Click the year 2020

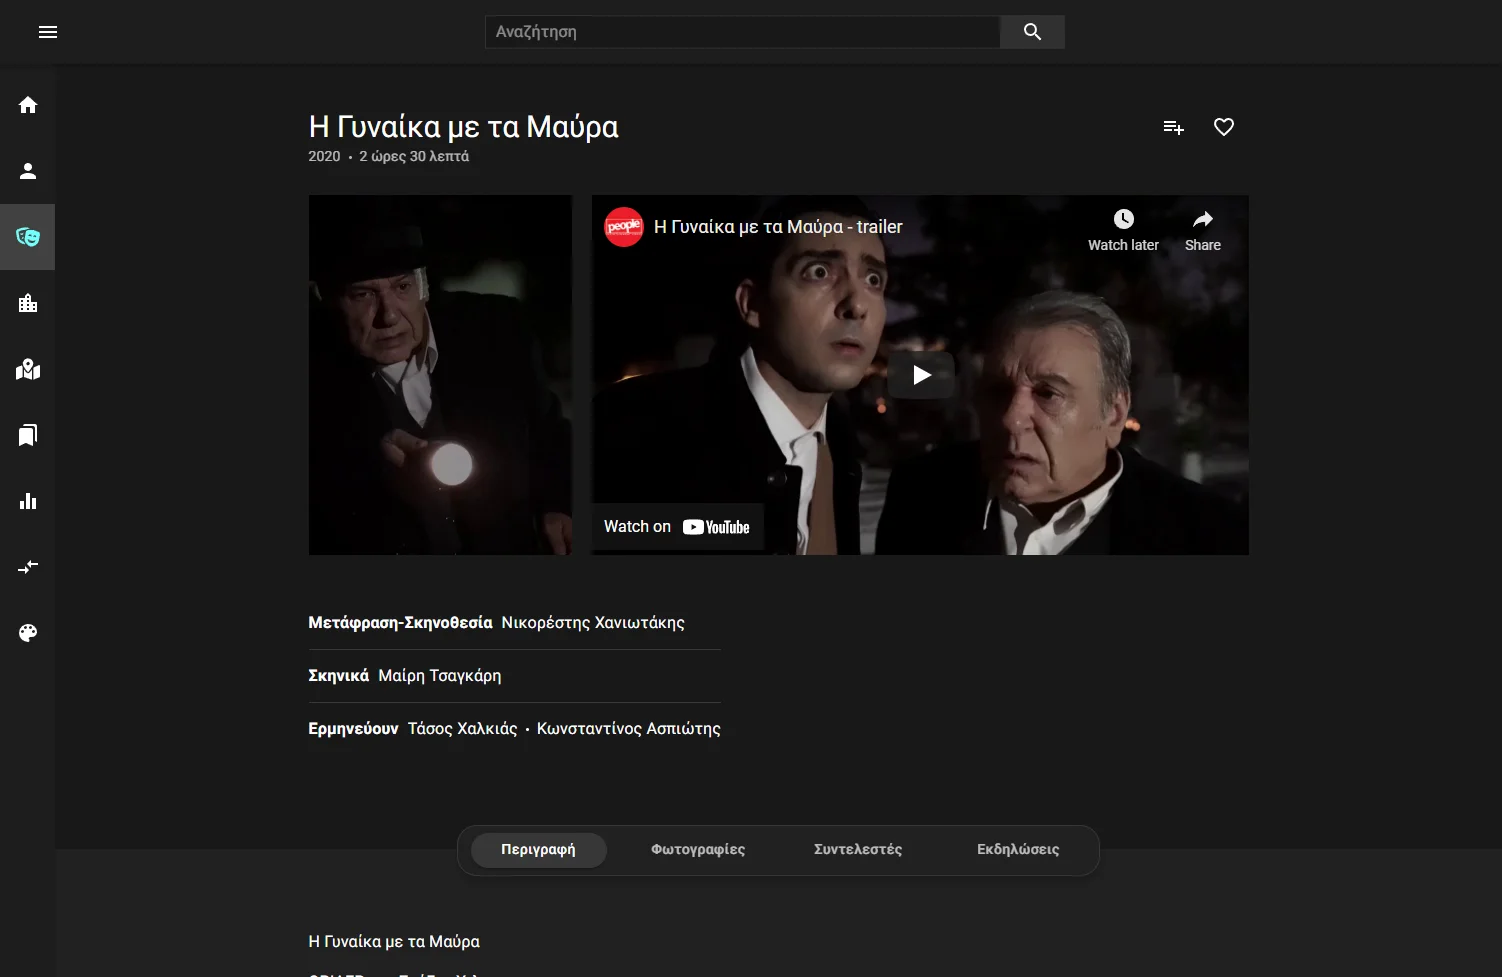coord(324,157)
